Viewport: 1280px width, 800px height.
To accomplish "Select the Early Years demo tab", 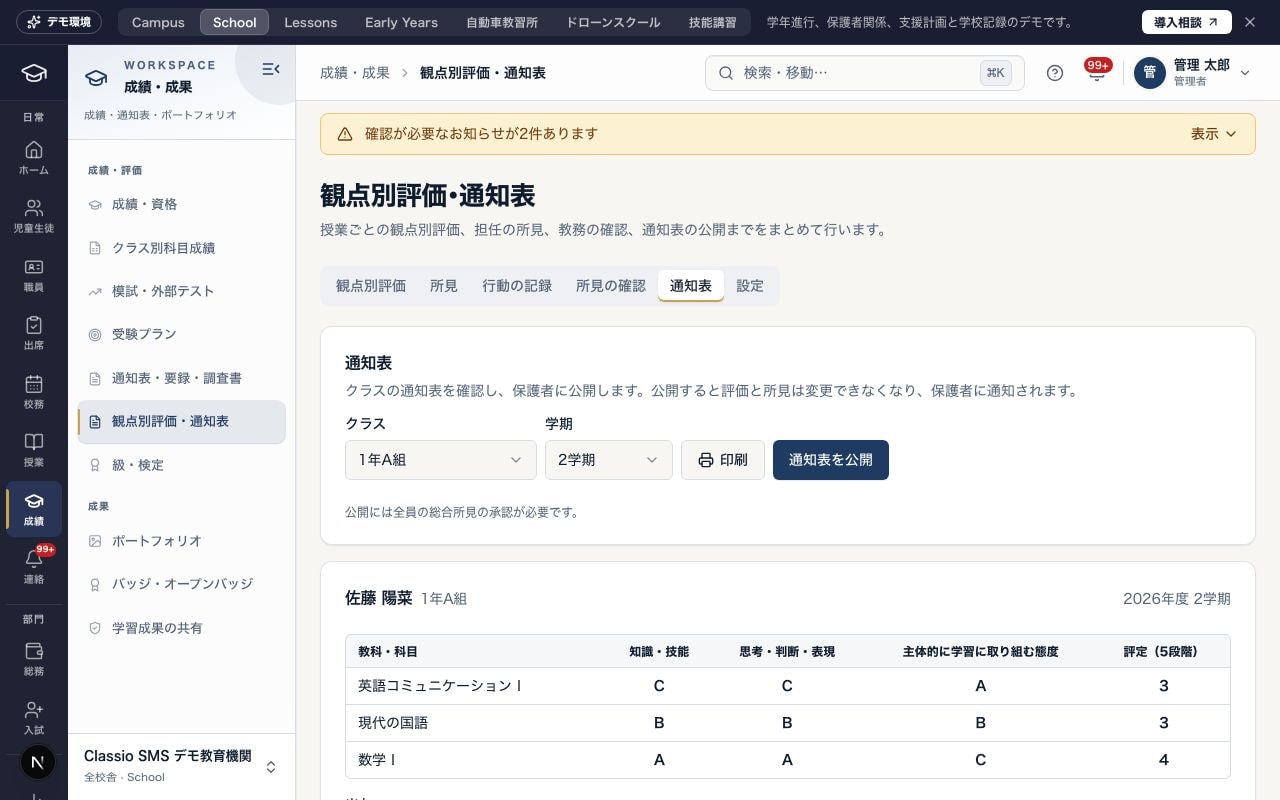I will (x=401, y=22).
